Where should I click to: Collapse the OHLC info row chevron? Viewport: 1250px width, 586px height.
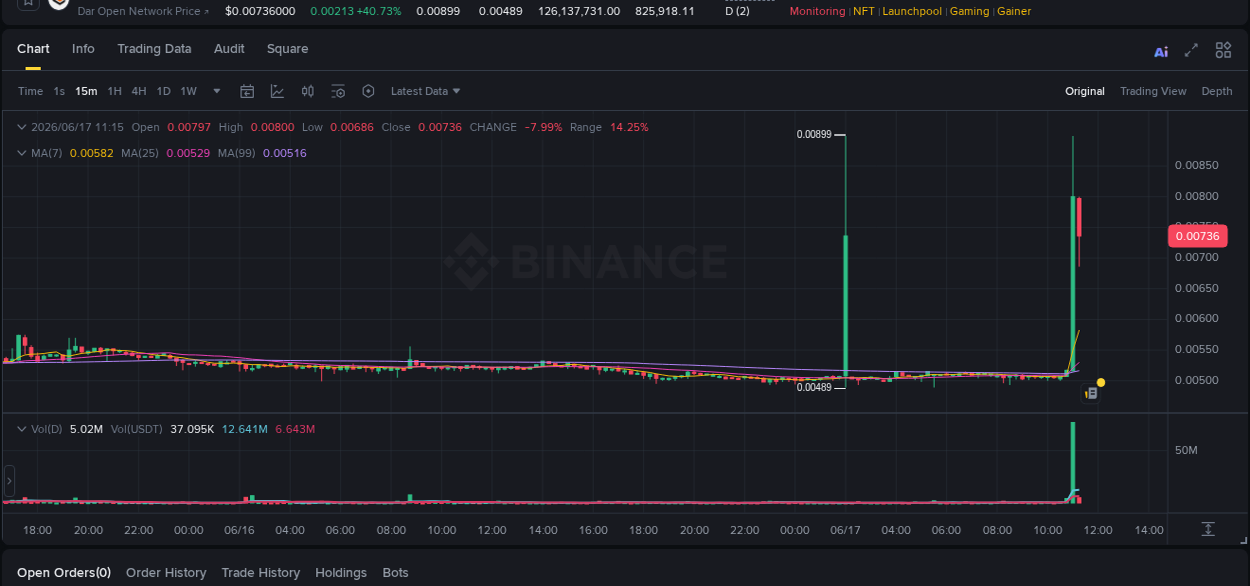pyautogui.click(x=22, y=127)
